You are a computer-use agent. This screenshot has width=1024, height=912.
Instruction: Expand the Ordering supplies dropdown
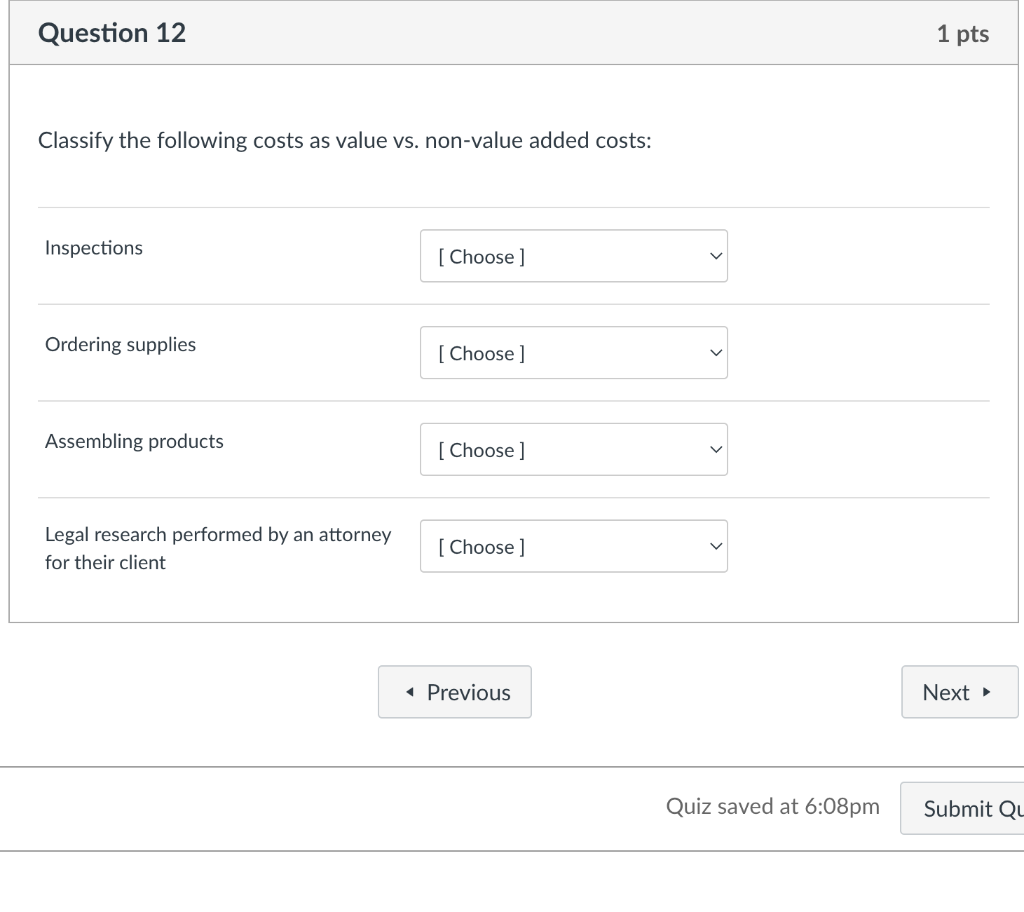(x=573, y=353)
